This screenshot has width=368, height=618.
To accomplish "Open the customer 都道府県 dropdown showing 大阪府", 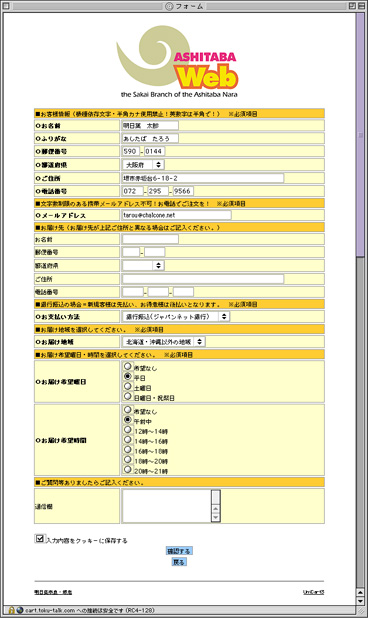I will click(143, 164).
